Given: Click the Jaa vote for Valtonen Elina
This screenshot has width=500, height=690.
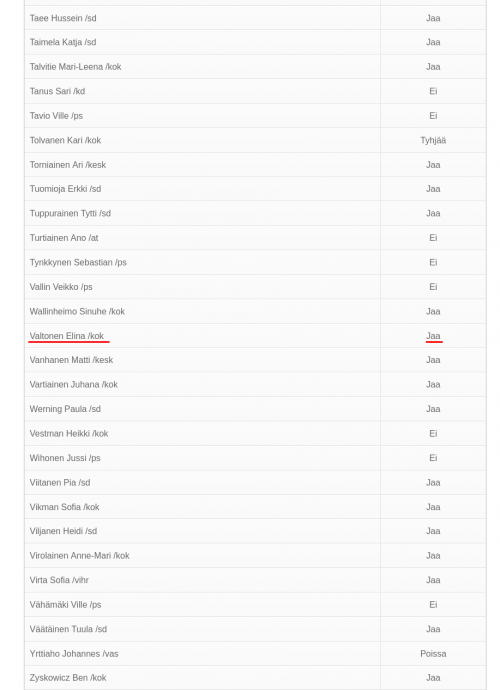Looking at the screenshot, I should 433,336.
